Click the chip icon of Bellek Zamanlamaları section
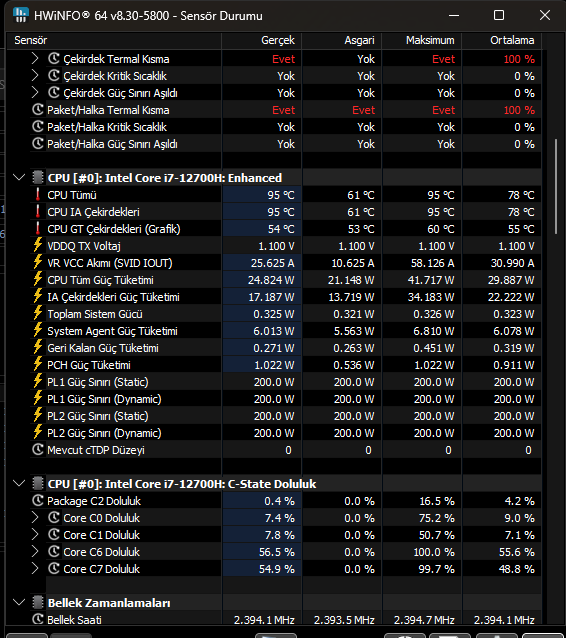 coord(38,603)
